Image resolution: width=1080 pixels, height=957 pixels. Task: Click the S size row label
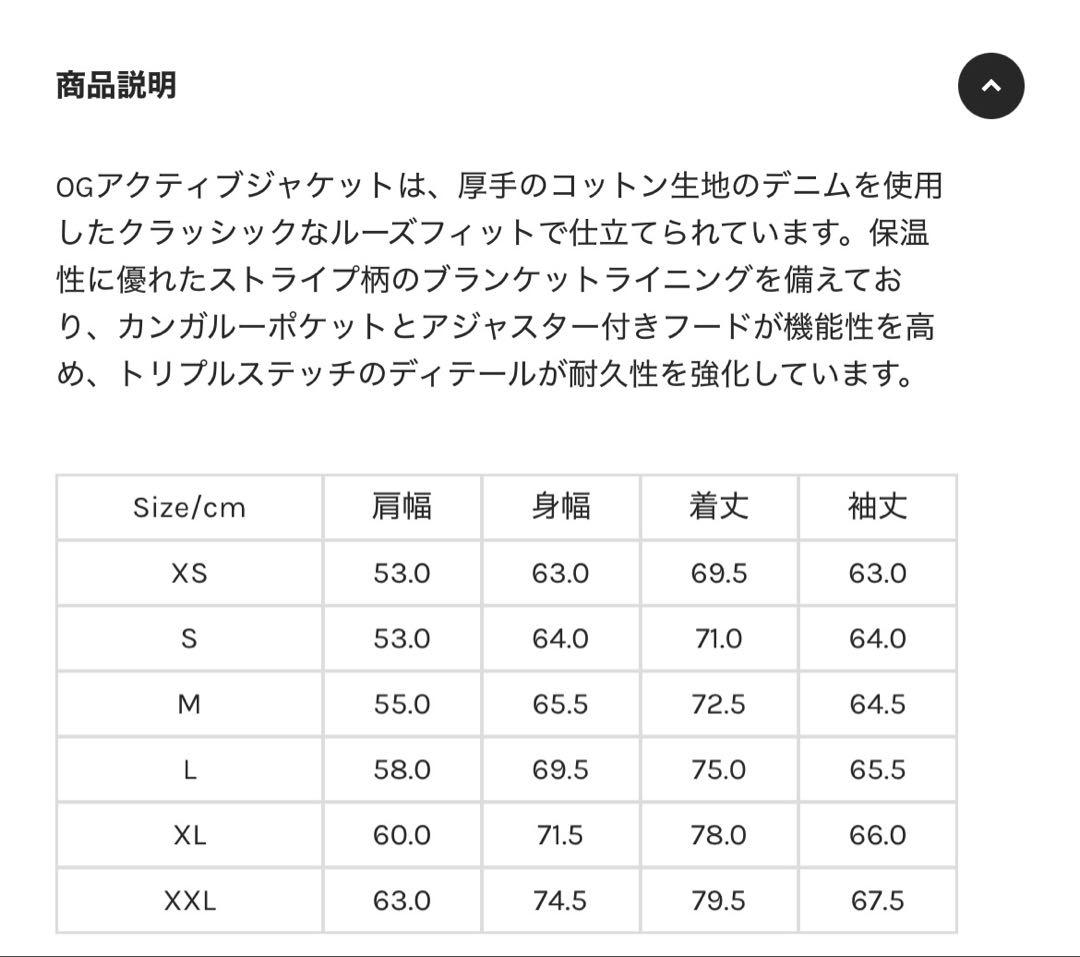click(189, 639)
